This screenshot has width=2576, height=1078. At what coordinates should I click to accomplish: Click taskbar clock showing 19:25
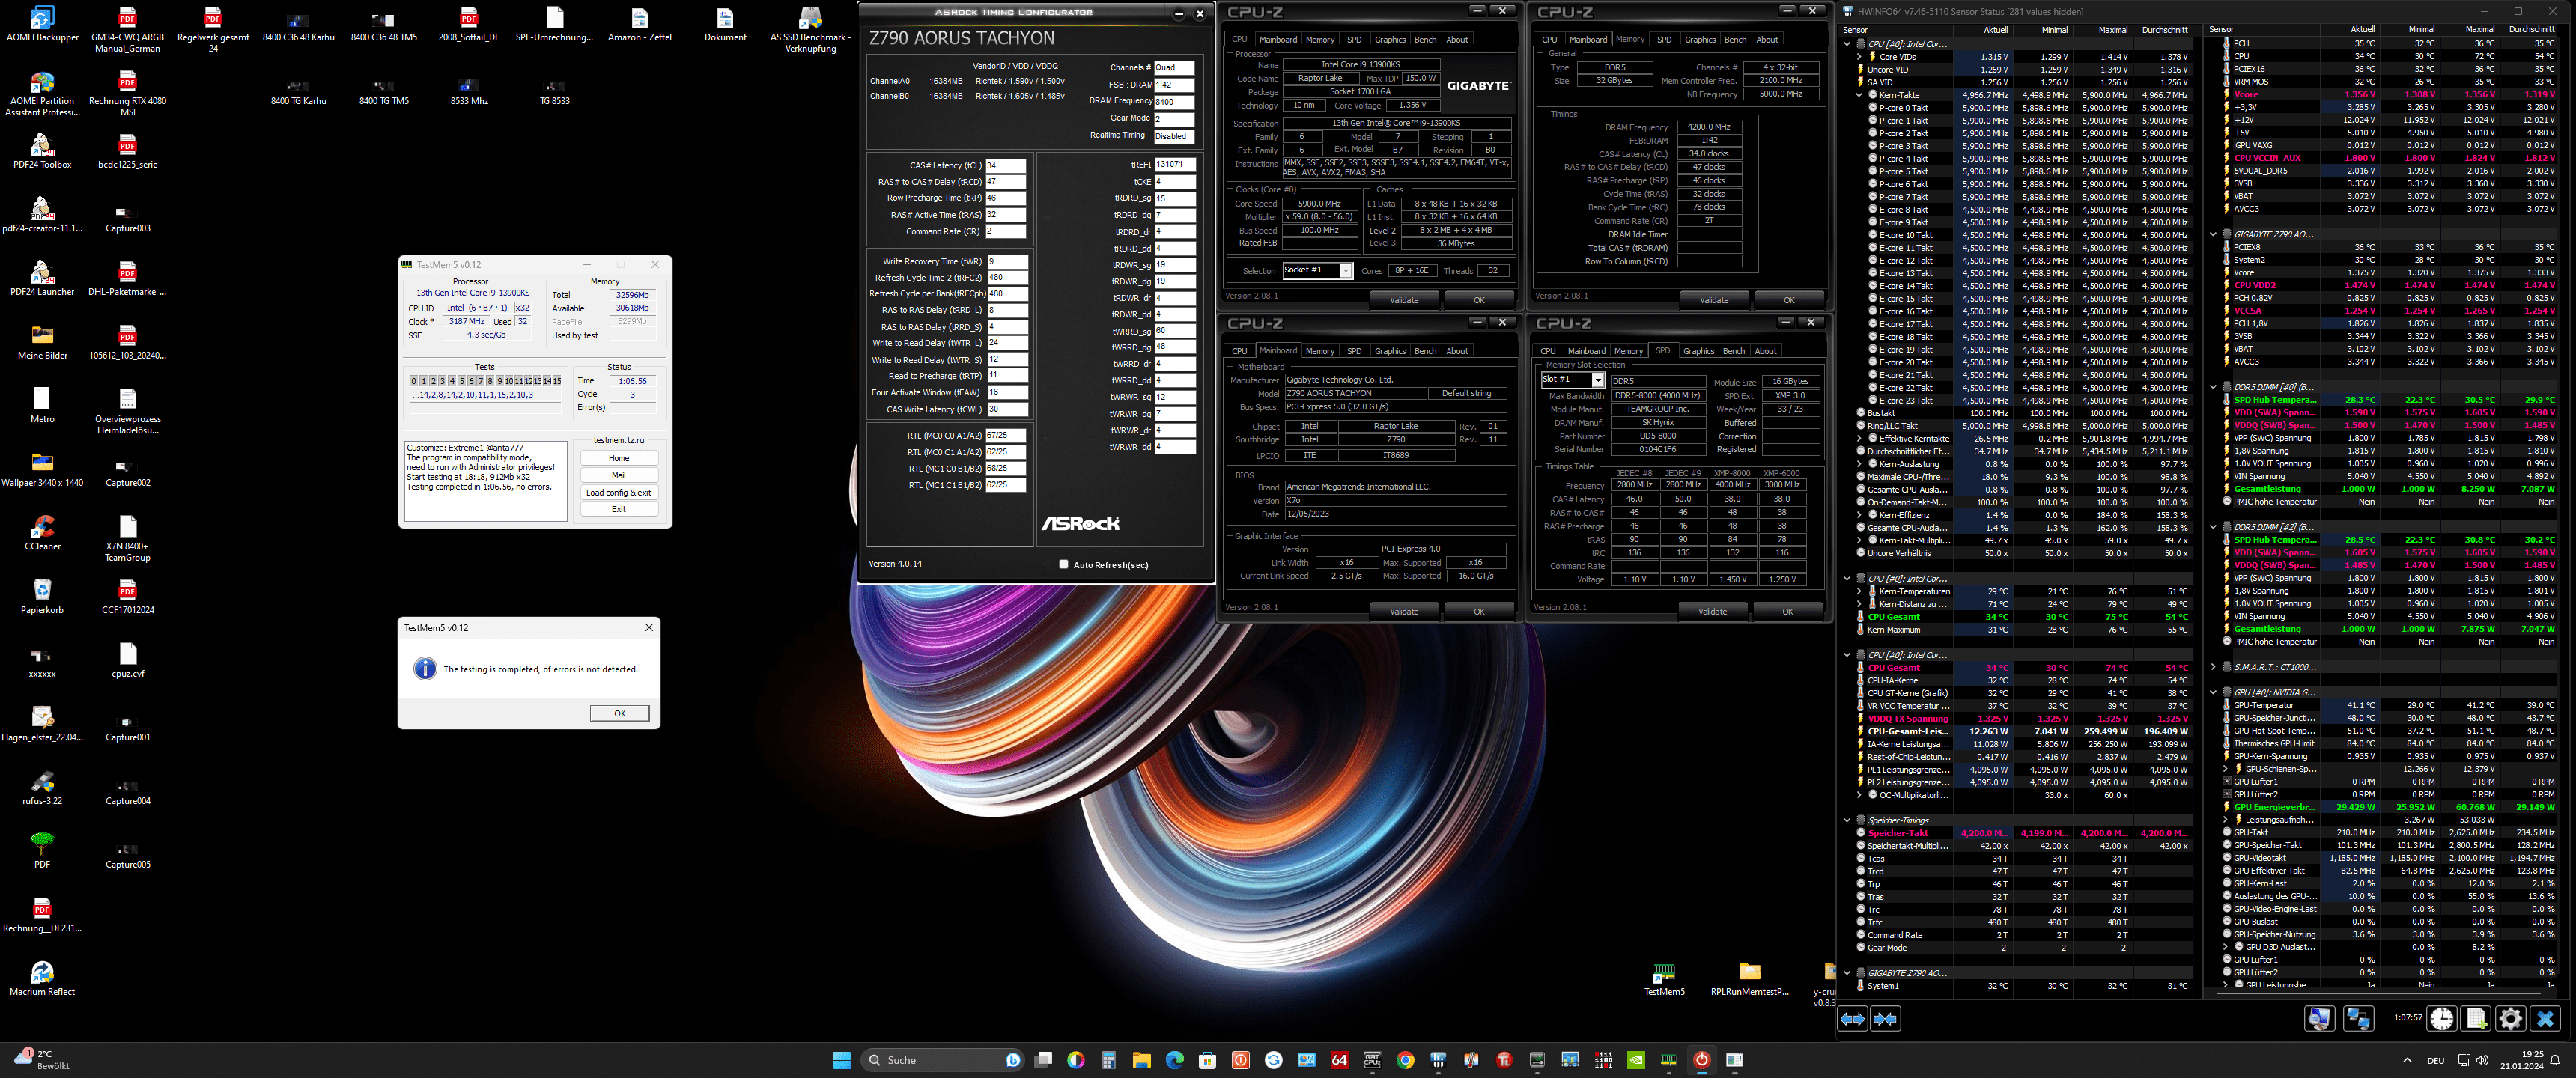click(2521, 1060)
